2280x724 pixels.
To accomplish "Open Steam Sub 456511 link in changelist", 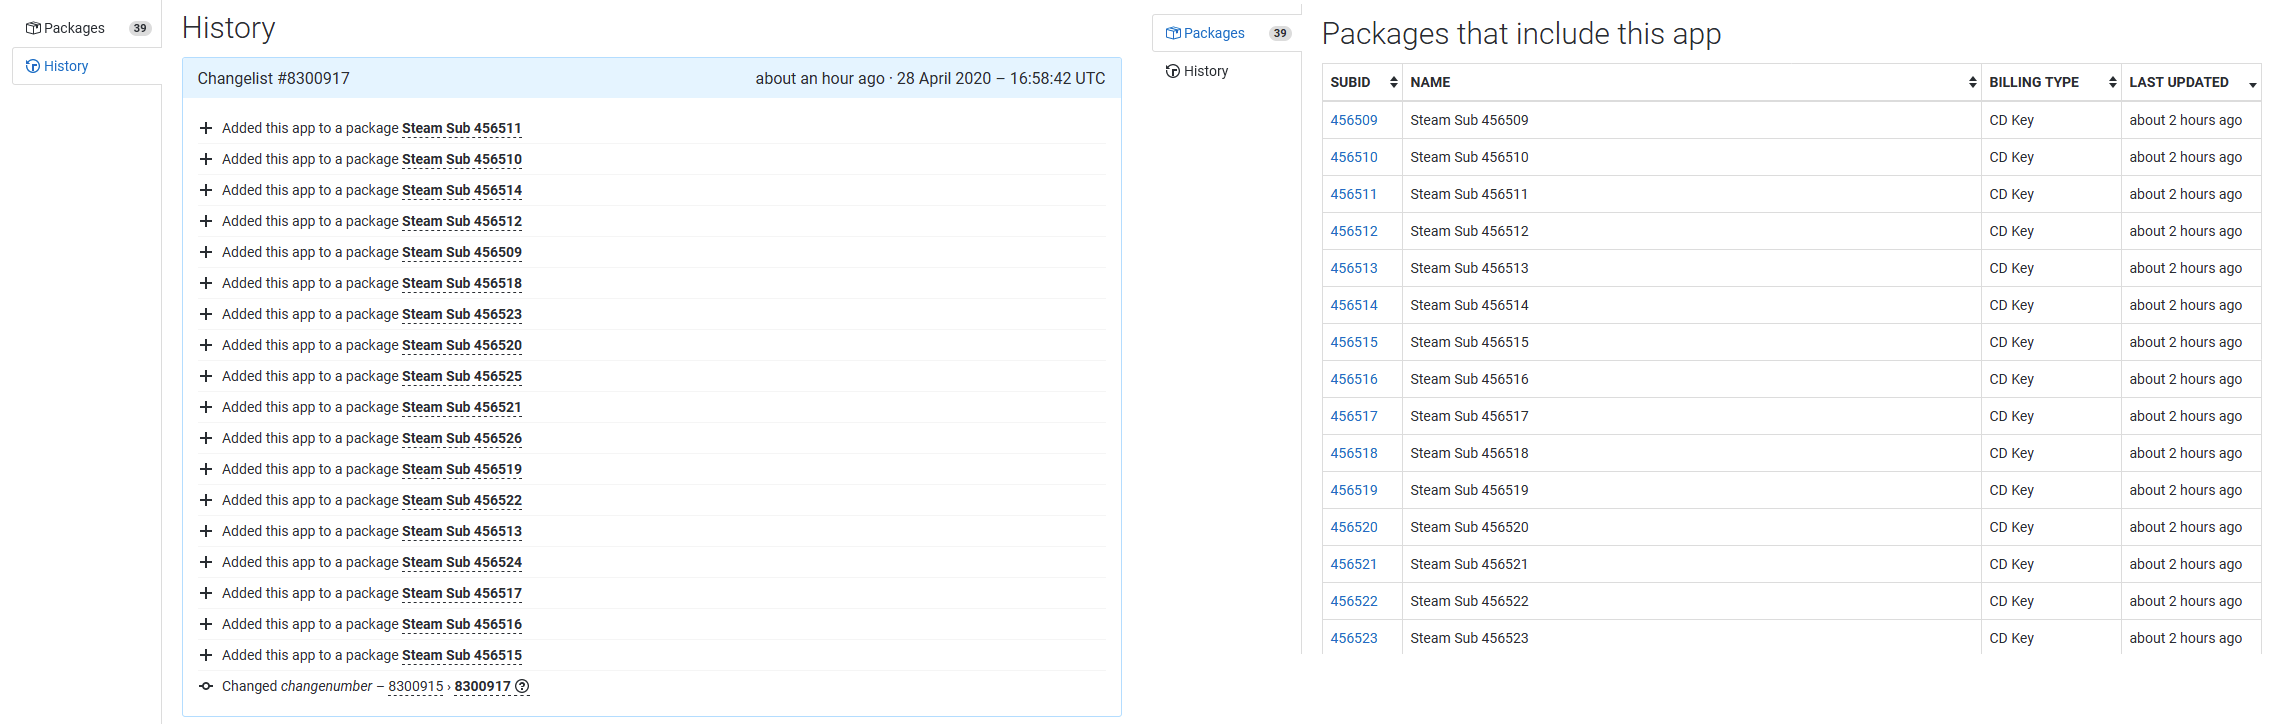I will click(462, 128).
